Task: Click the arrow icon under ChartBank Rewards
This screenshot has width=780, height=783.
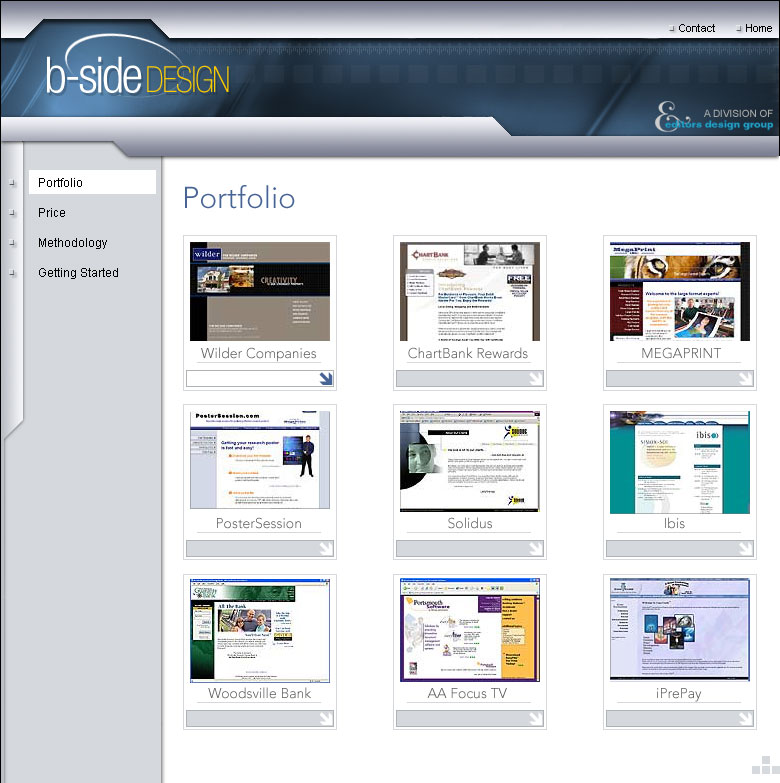Action: 536,379
